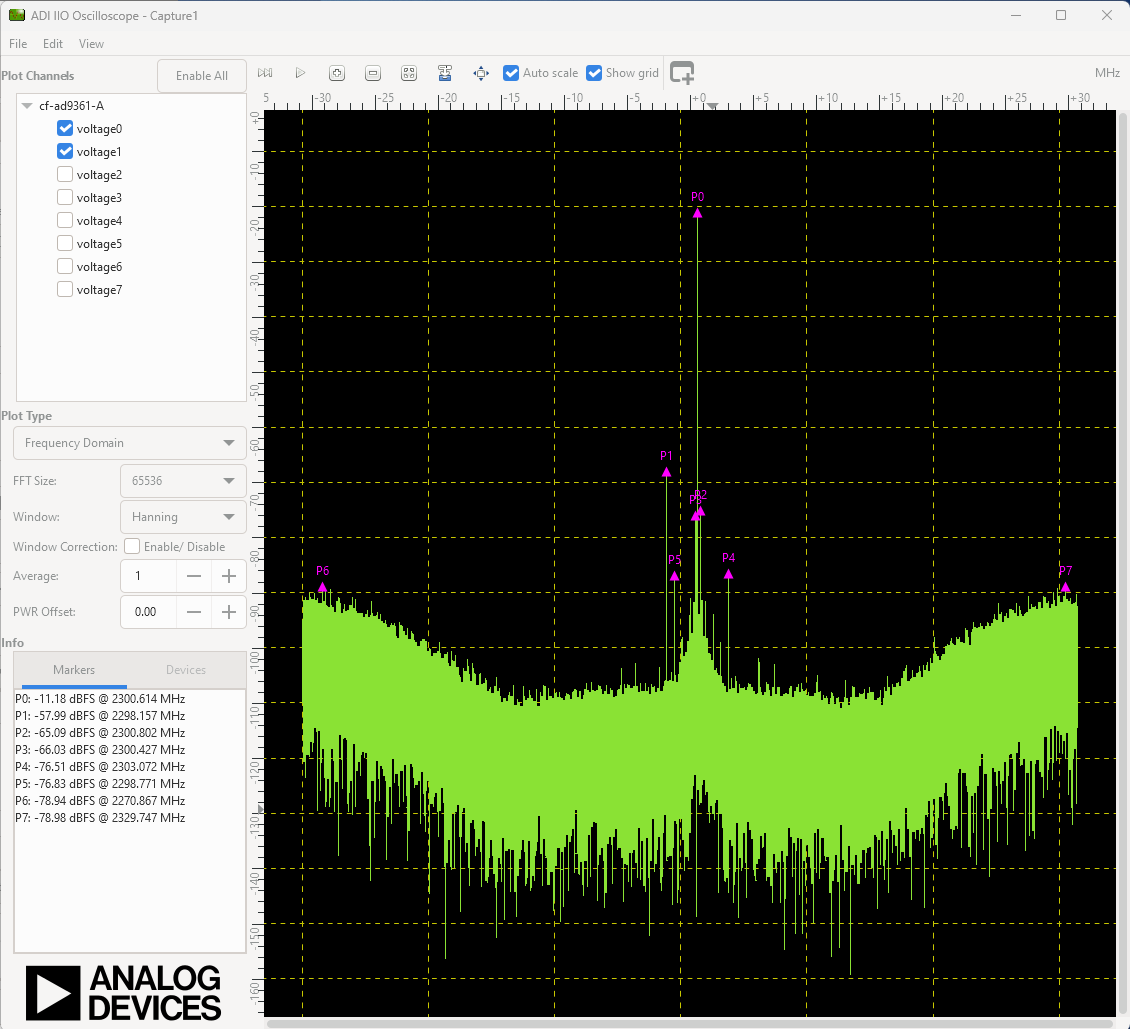1130x1029 pixels.
Task: Start the capture with play icon
Action: click(301, 73)
